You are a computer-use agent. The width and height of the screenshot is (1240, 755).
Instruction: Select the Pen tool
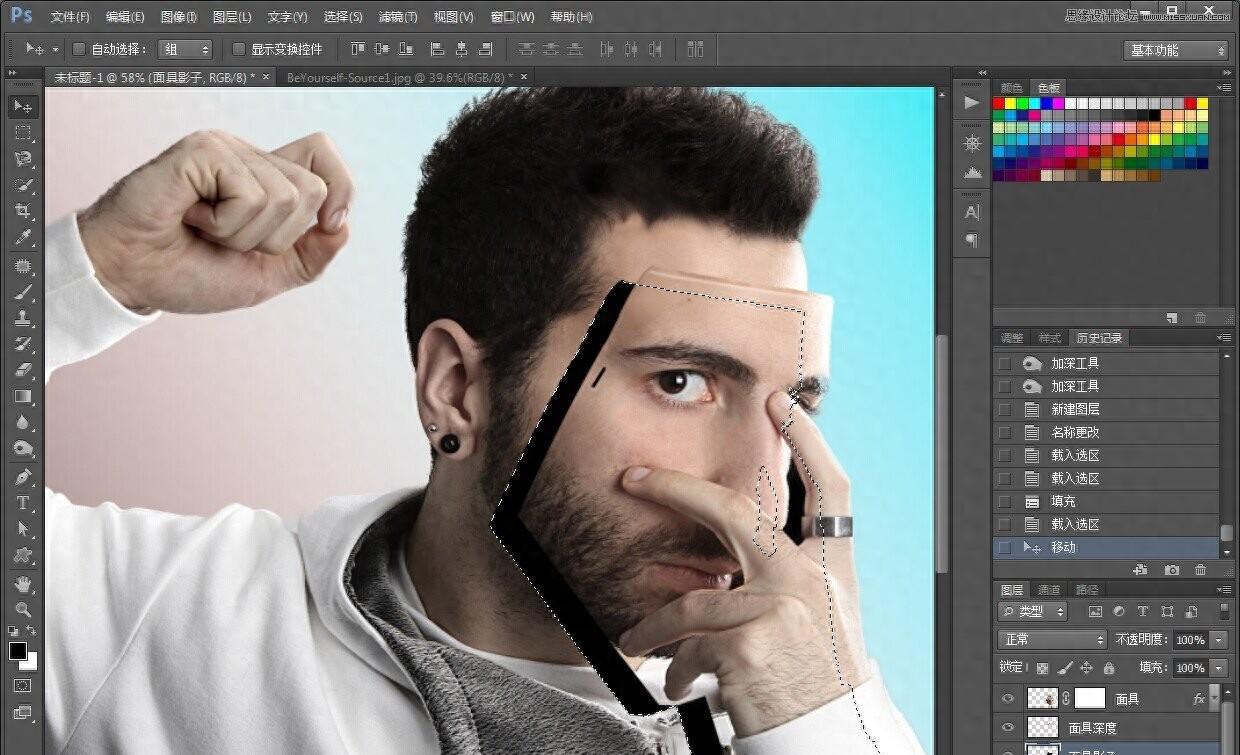click(23, 477)
